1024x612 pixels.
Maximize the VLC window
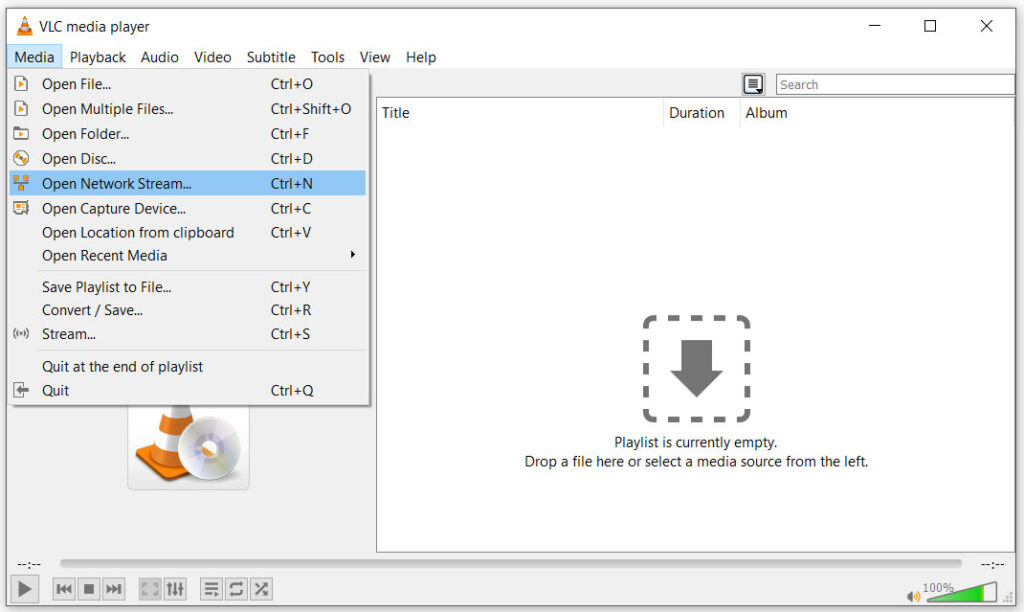tap(930, 25)
